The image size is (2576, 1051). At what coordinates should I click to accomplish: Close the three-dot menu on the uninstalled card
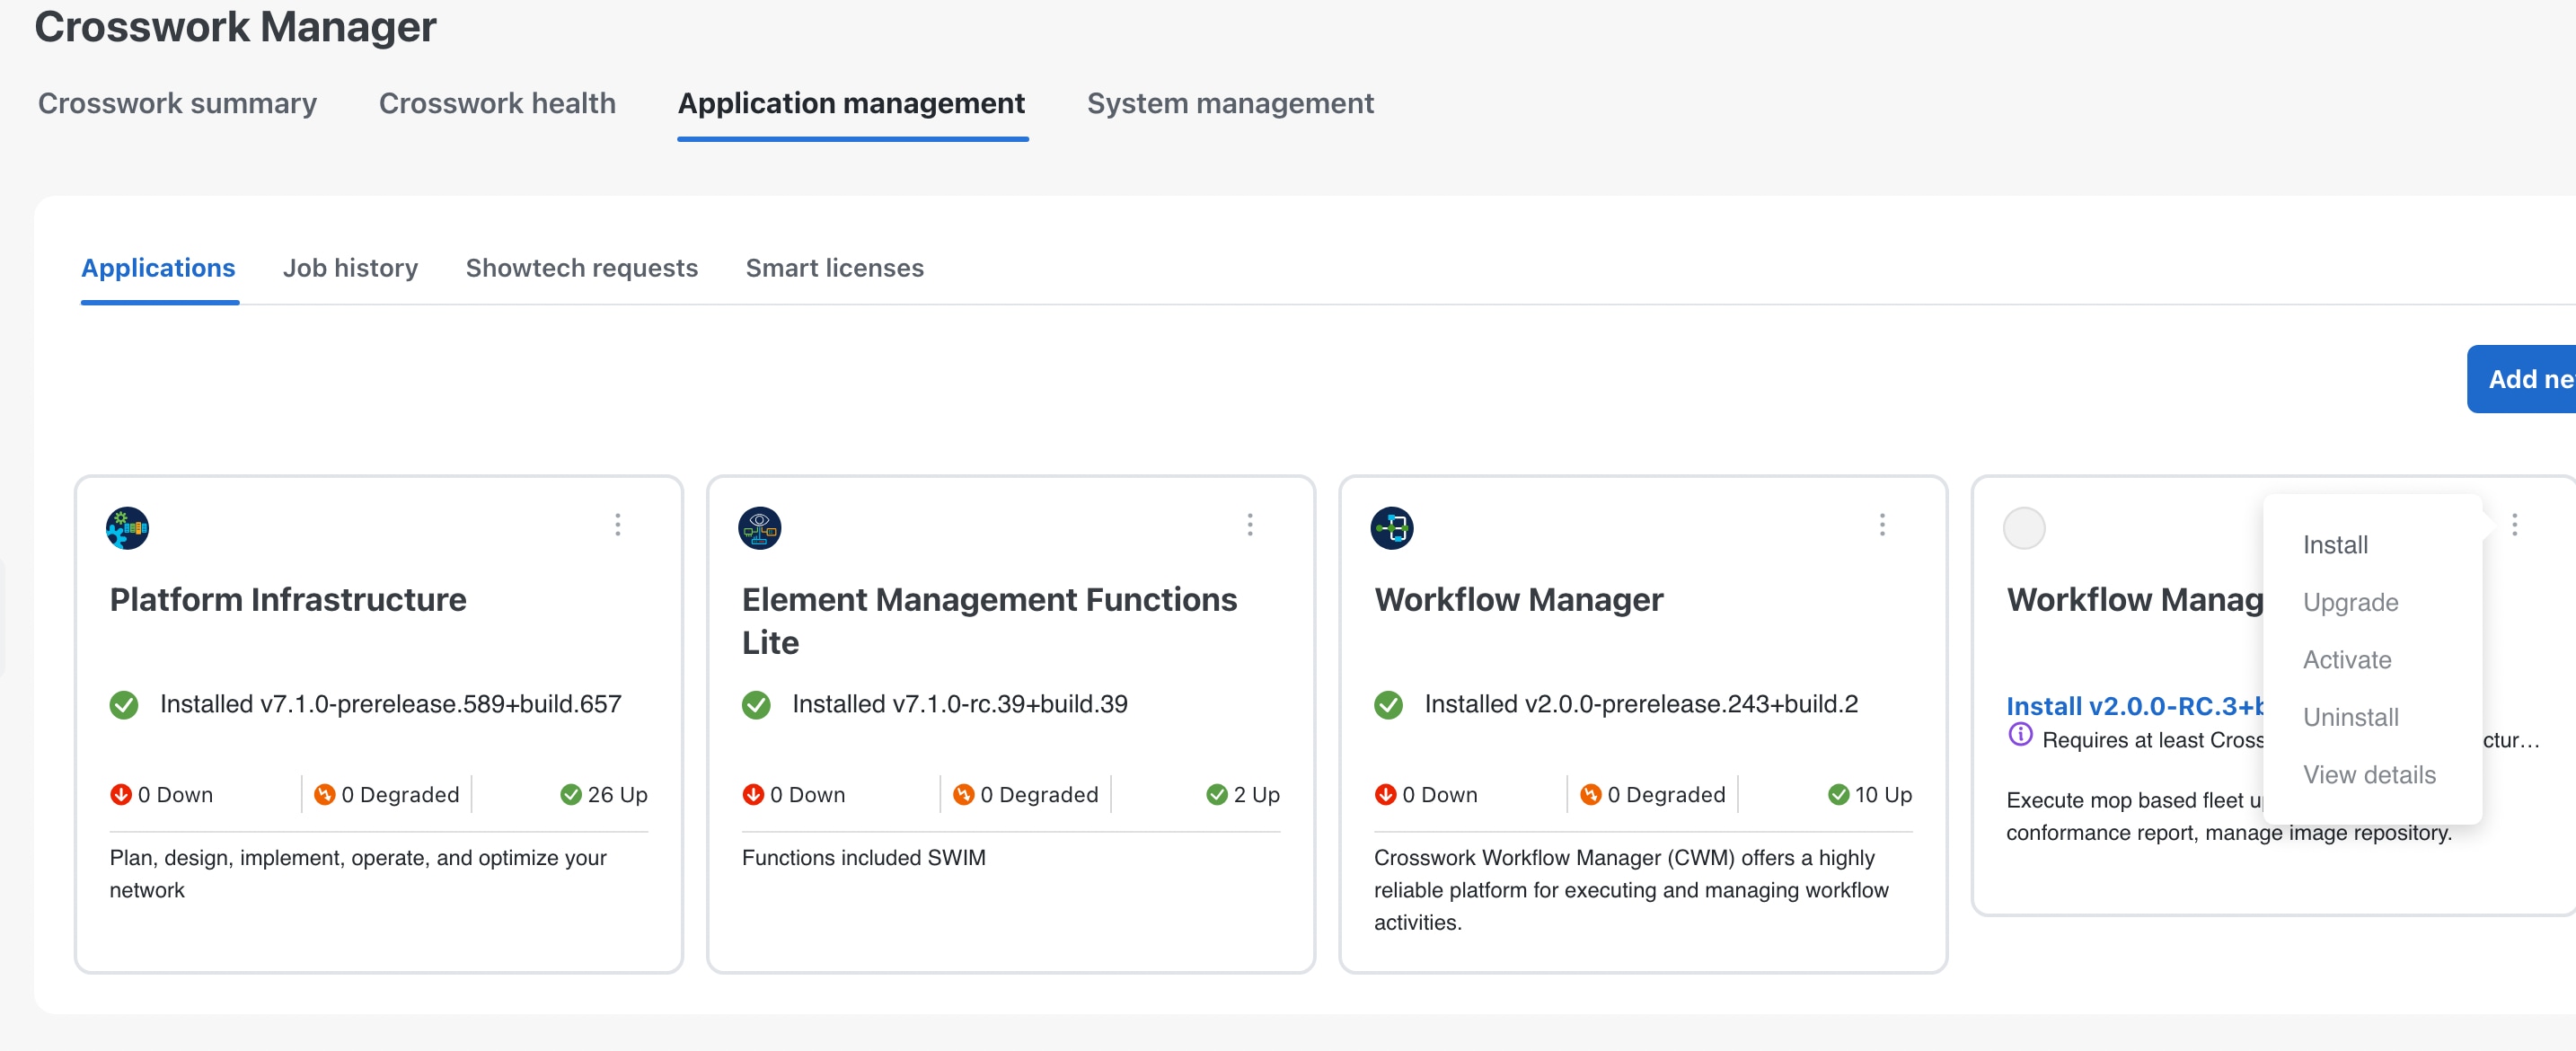(2514, 524)
